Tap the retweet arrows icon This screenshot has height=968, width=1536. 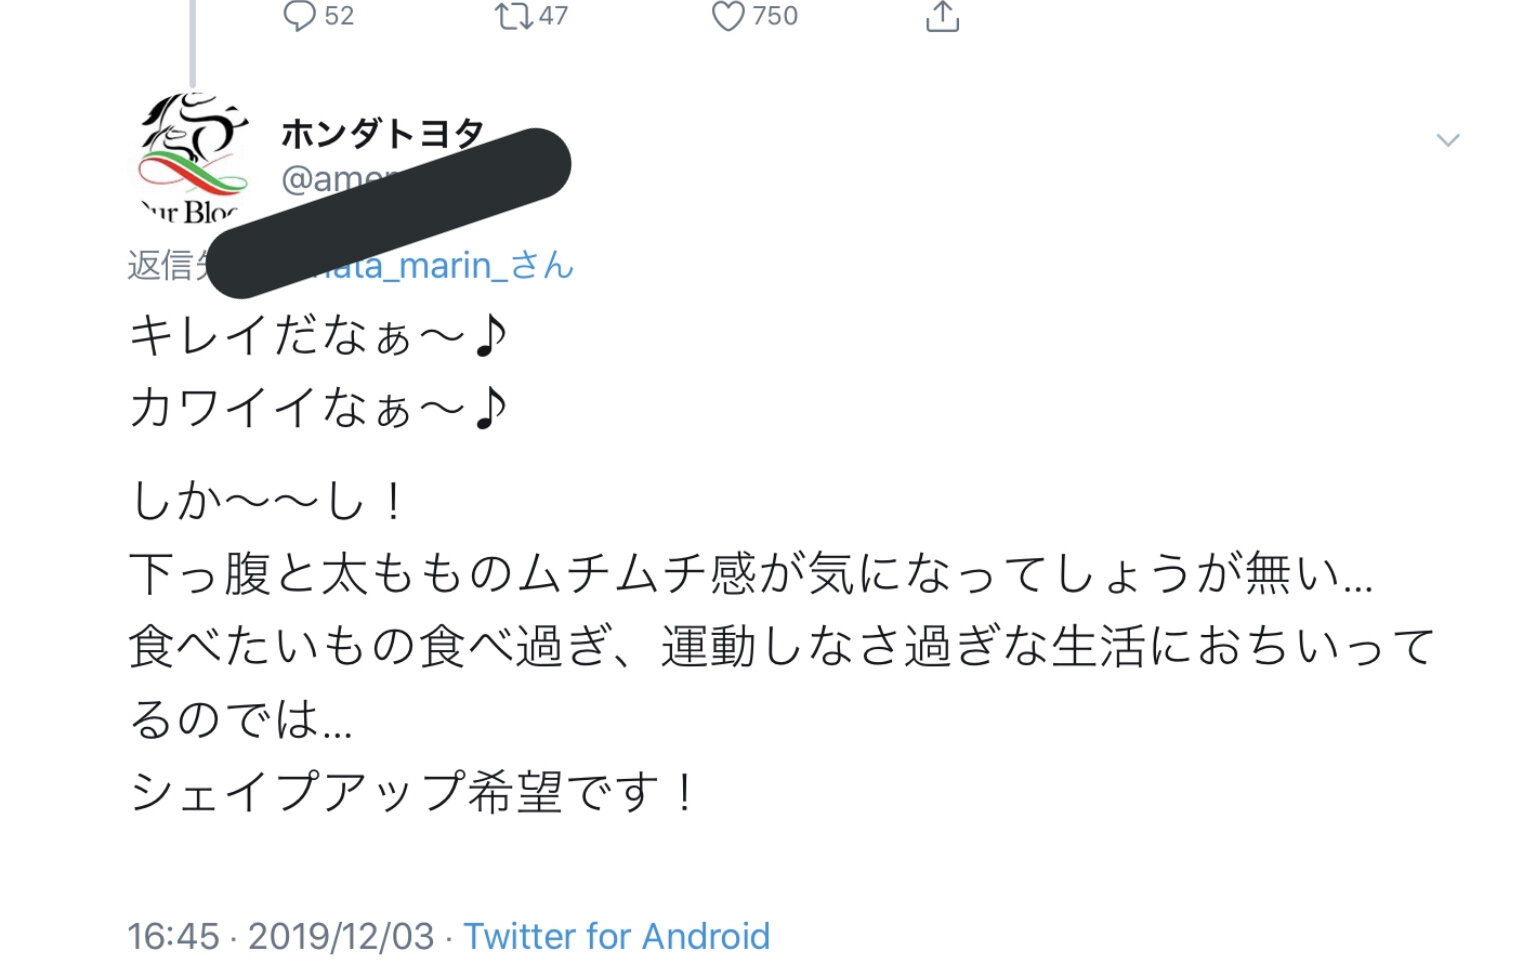click(514, 16)
